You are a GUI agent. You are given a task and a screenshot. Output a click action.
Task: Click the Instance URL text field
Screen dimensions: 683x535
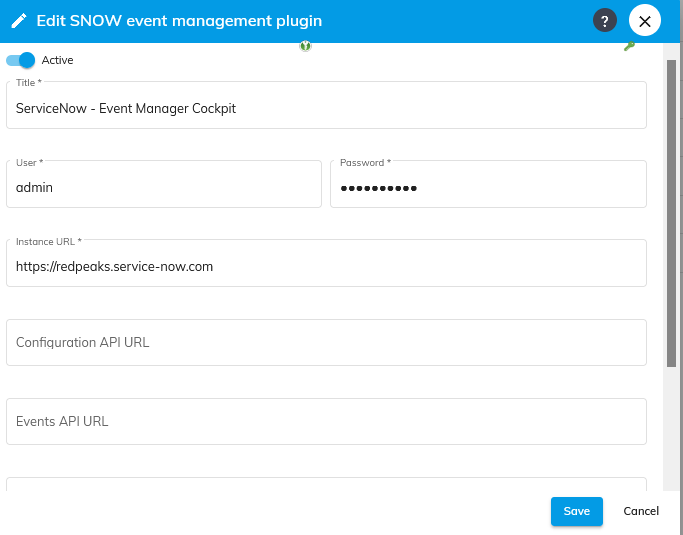(326, 266)
